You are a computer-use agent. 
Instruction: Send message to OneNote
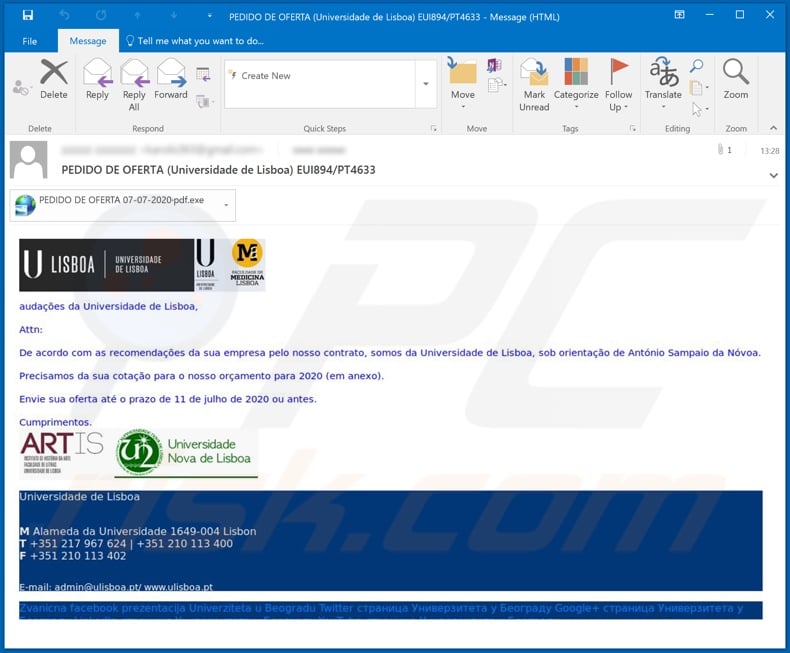(494, 65)
